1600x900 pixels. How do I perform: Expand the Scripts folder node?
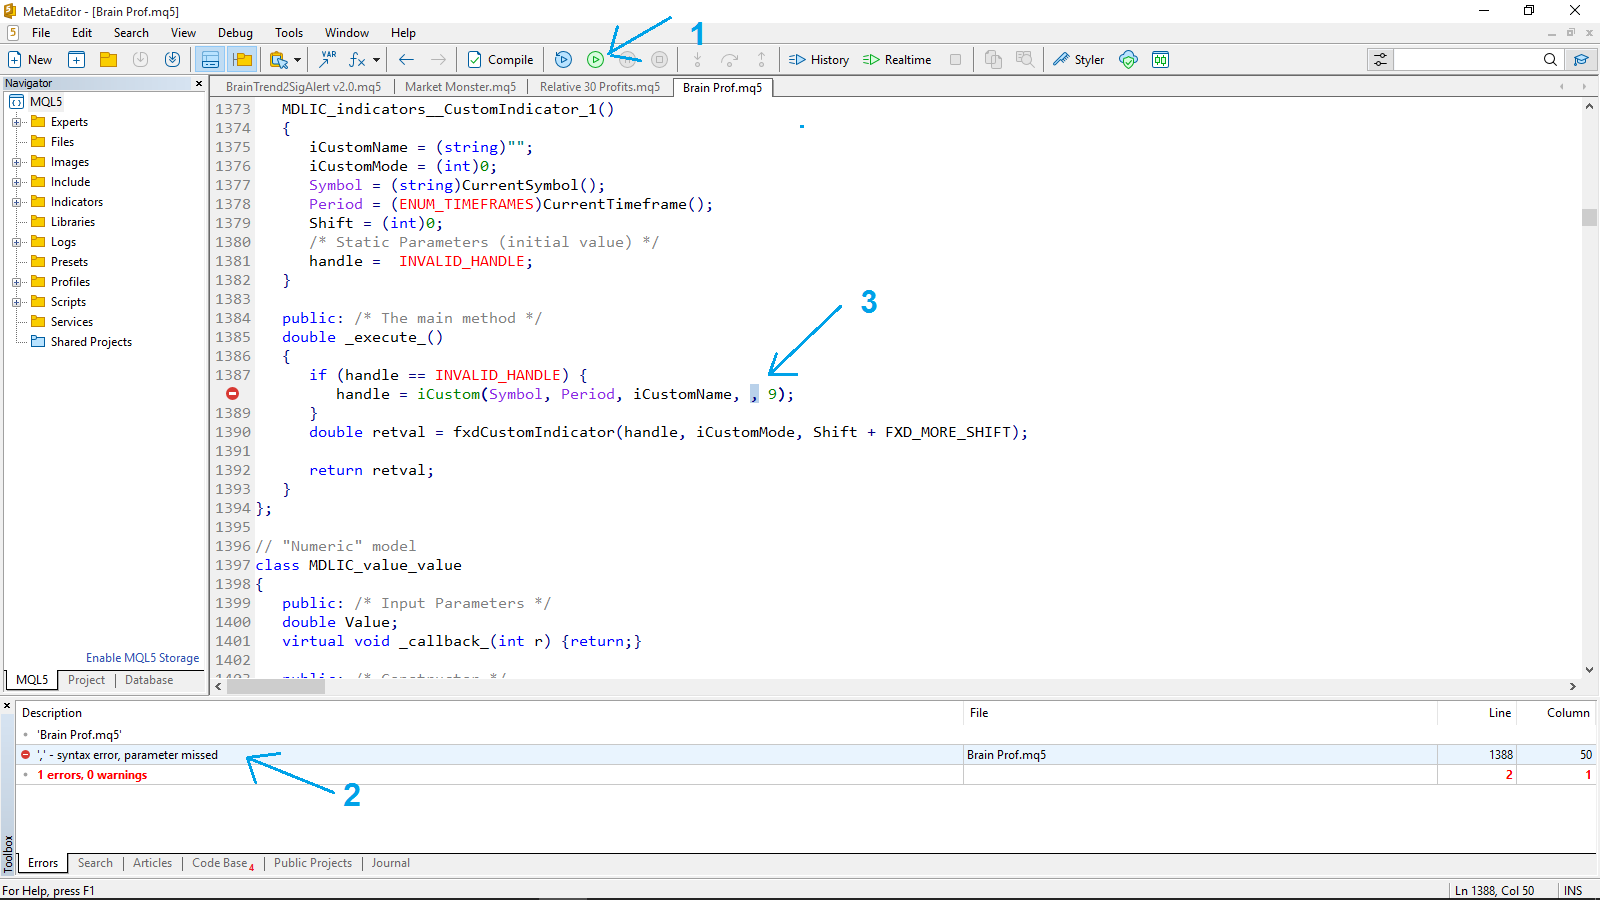tap(16, 302)
